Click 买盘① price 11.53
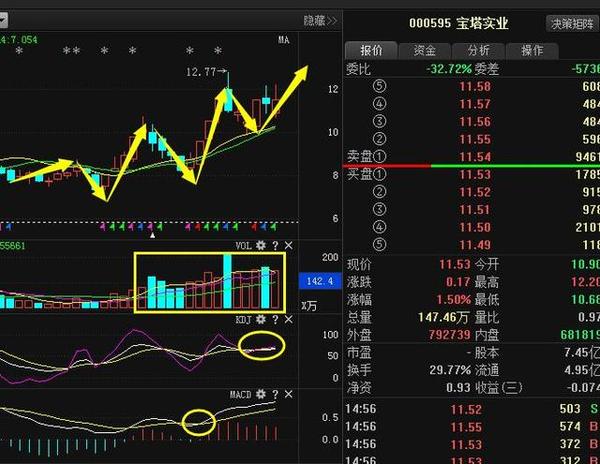Image resolution: width=600 pixels, height=464 pixels. [x=475, y=174]
